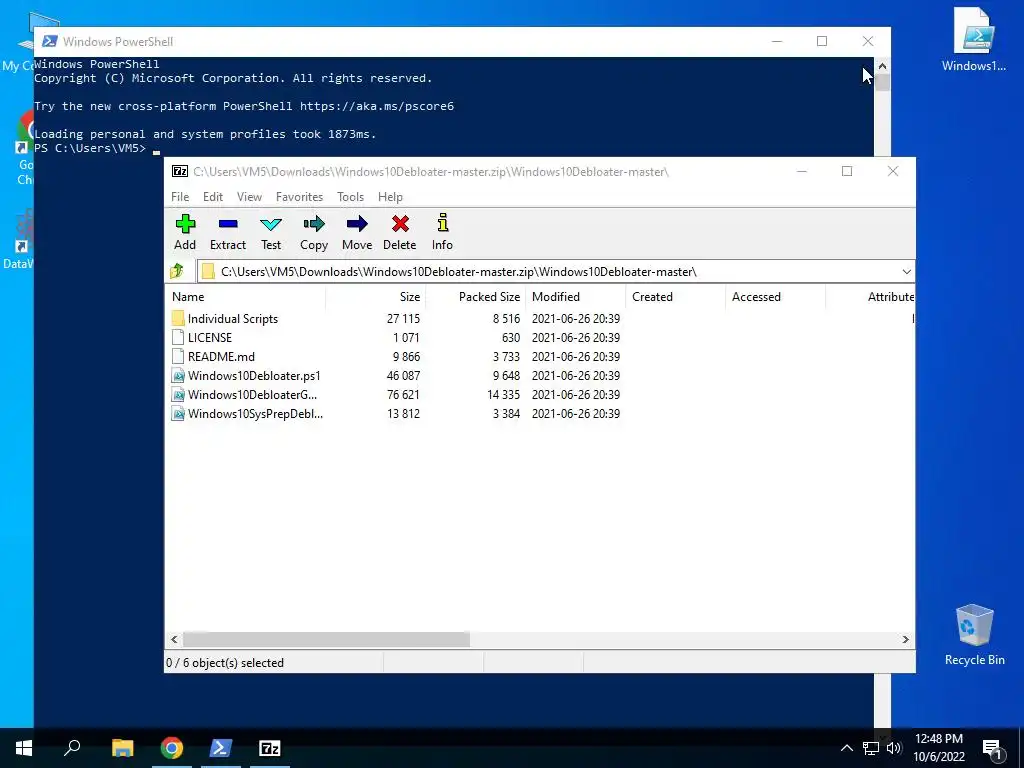Click the 0 / 6 object(s) selected status
Viewport: 1024px width, 768px height.
tap(225, 663)
